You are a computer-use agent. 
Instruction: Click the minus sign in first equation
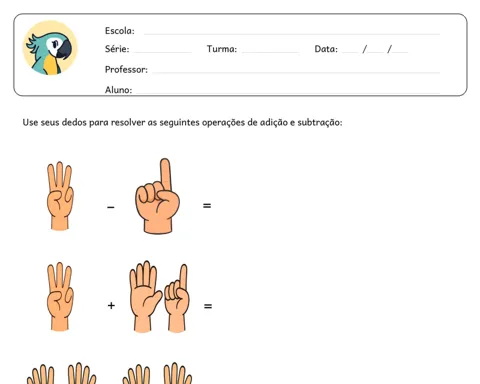pos(111,207)
